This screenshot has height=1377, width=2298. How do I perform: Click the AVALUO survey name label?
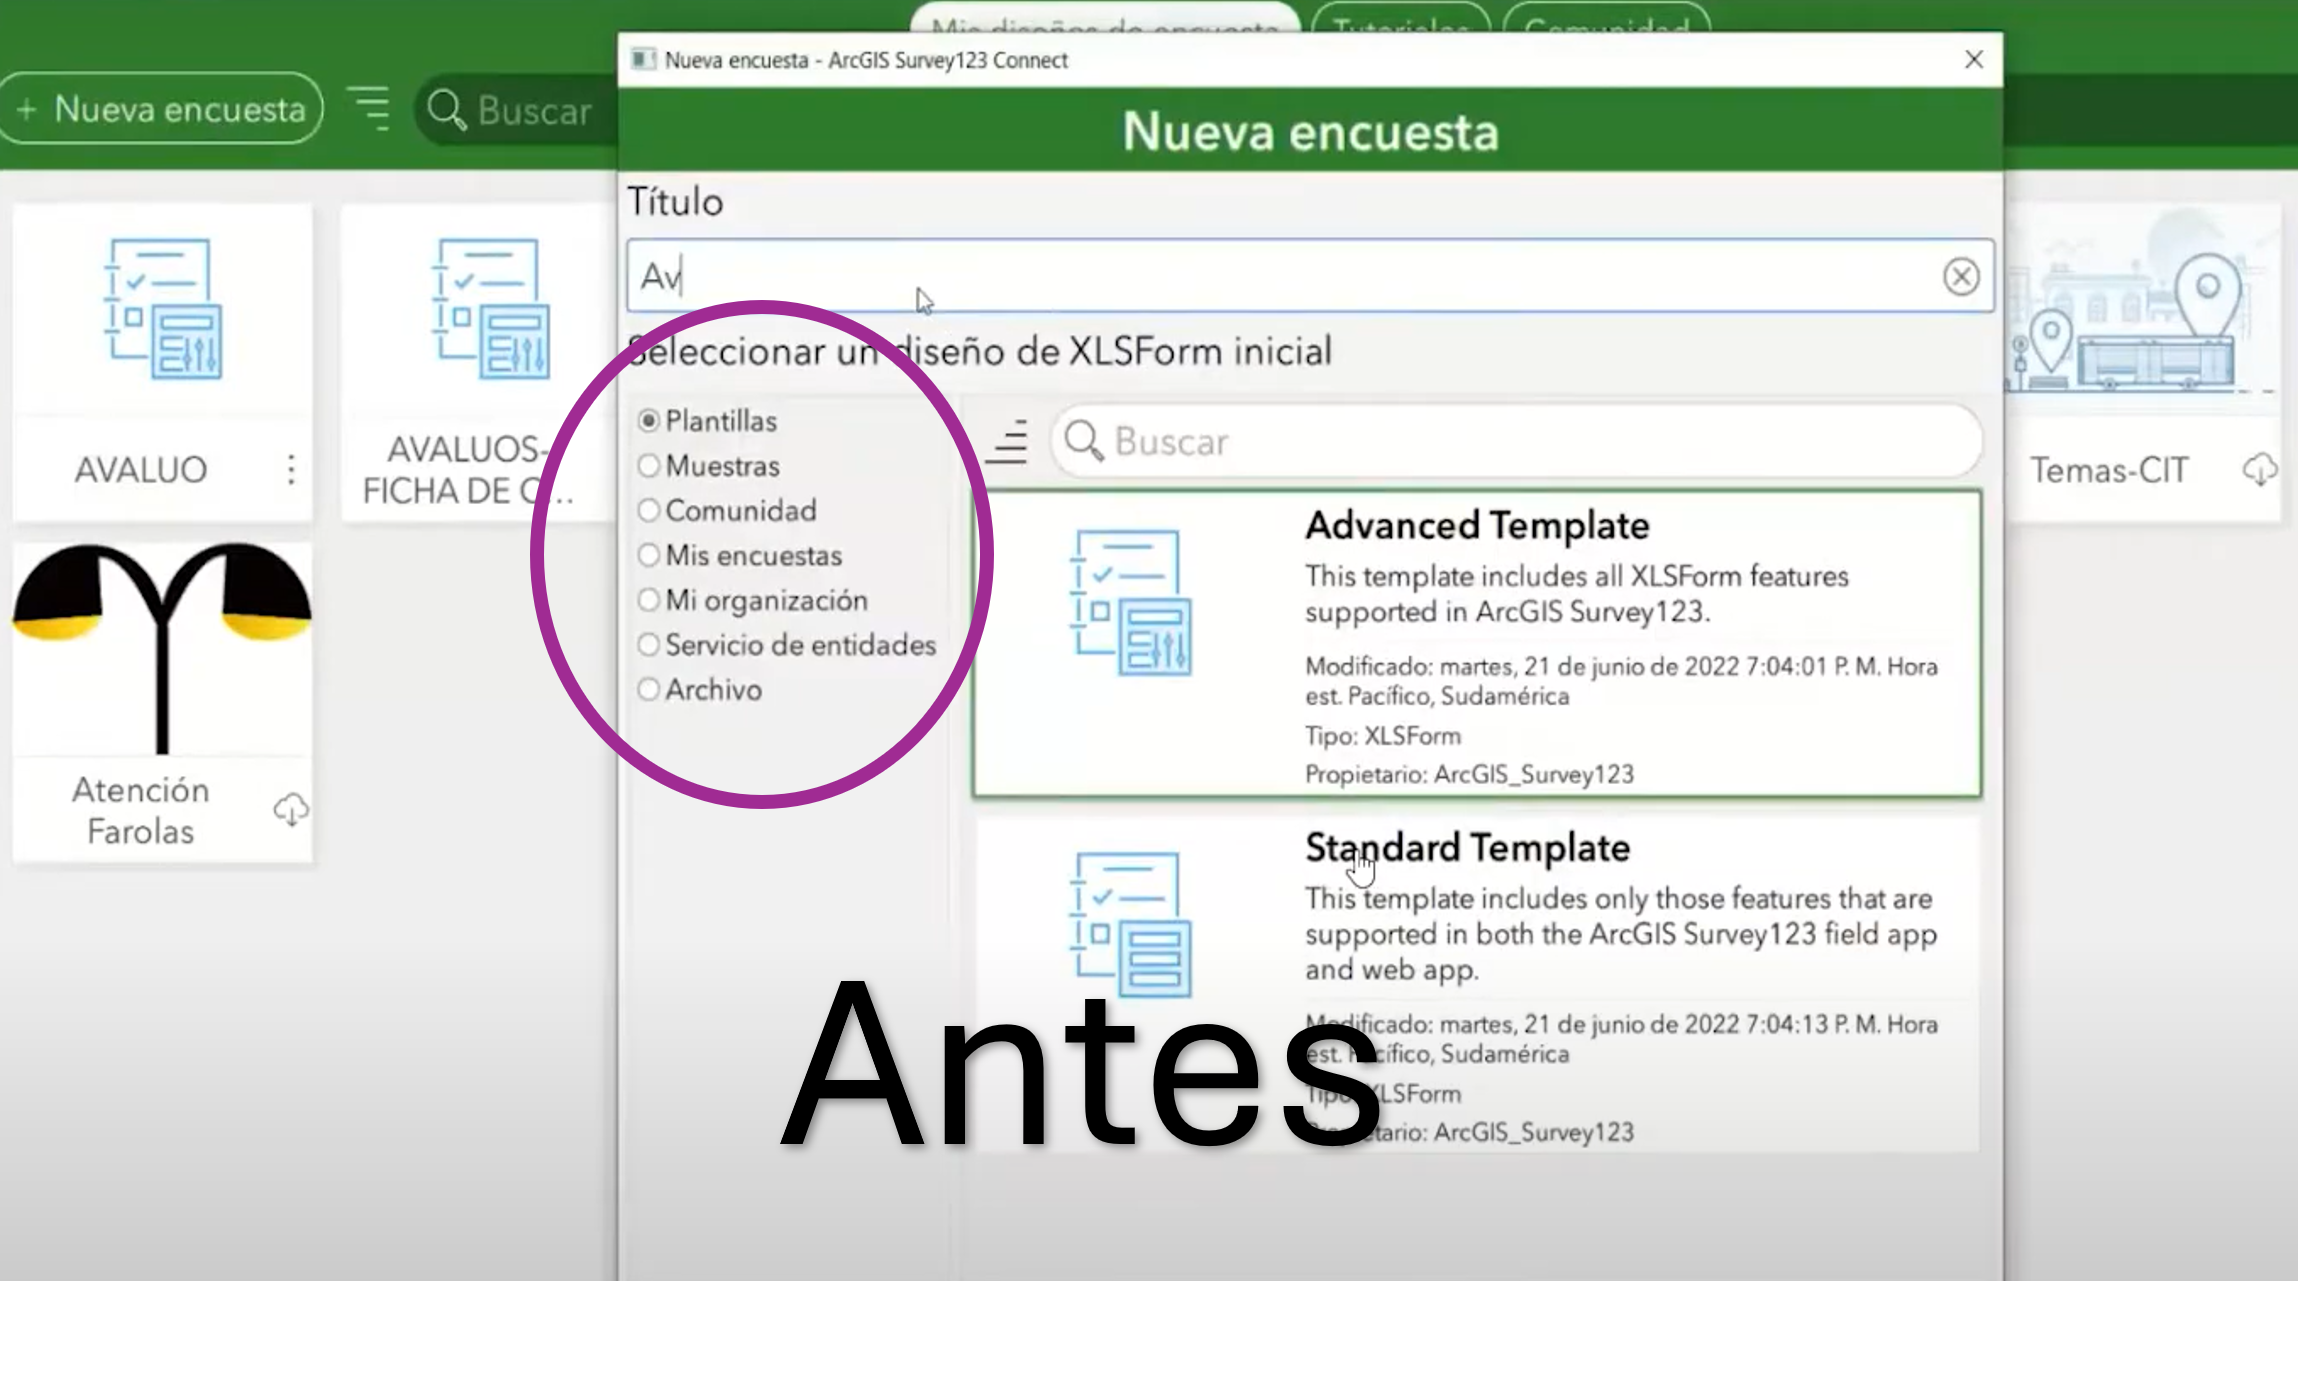point(141,470)
